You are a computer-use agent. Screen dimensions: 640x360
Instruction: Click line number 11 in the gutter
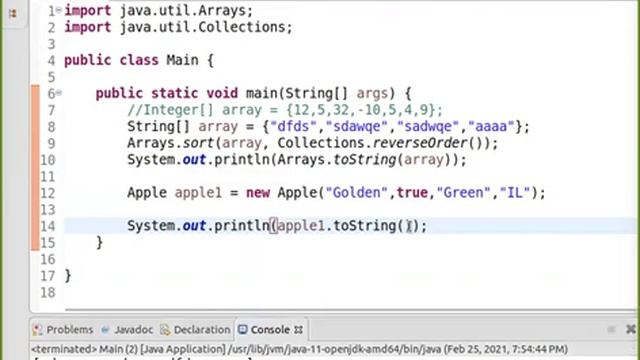(48, 177)
